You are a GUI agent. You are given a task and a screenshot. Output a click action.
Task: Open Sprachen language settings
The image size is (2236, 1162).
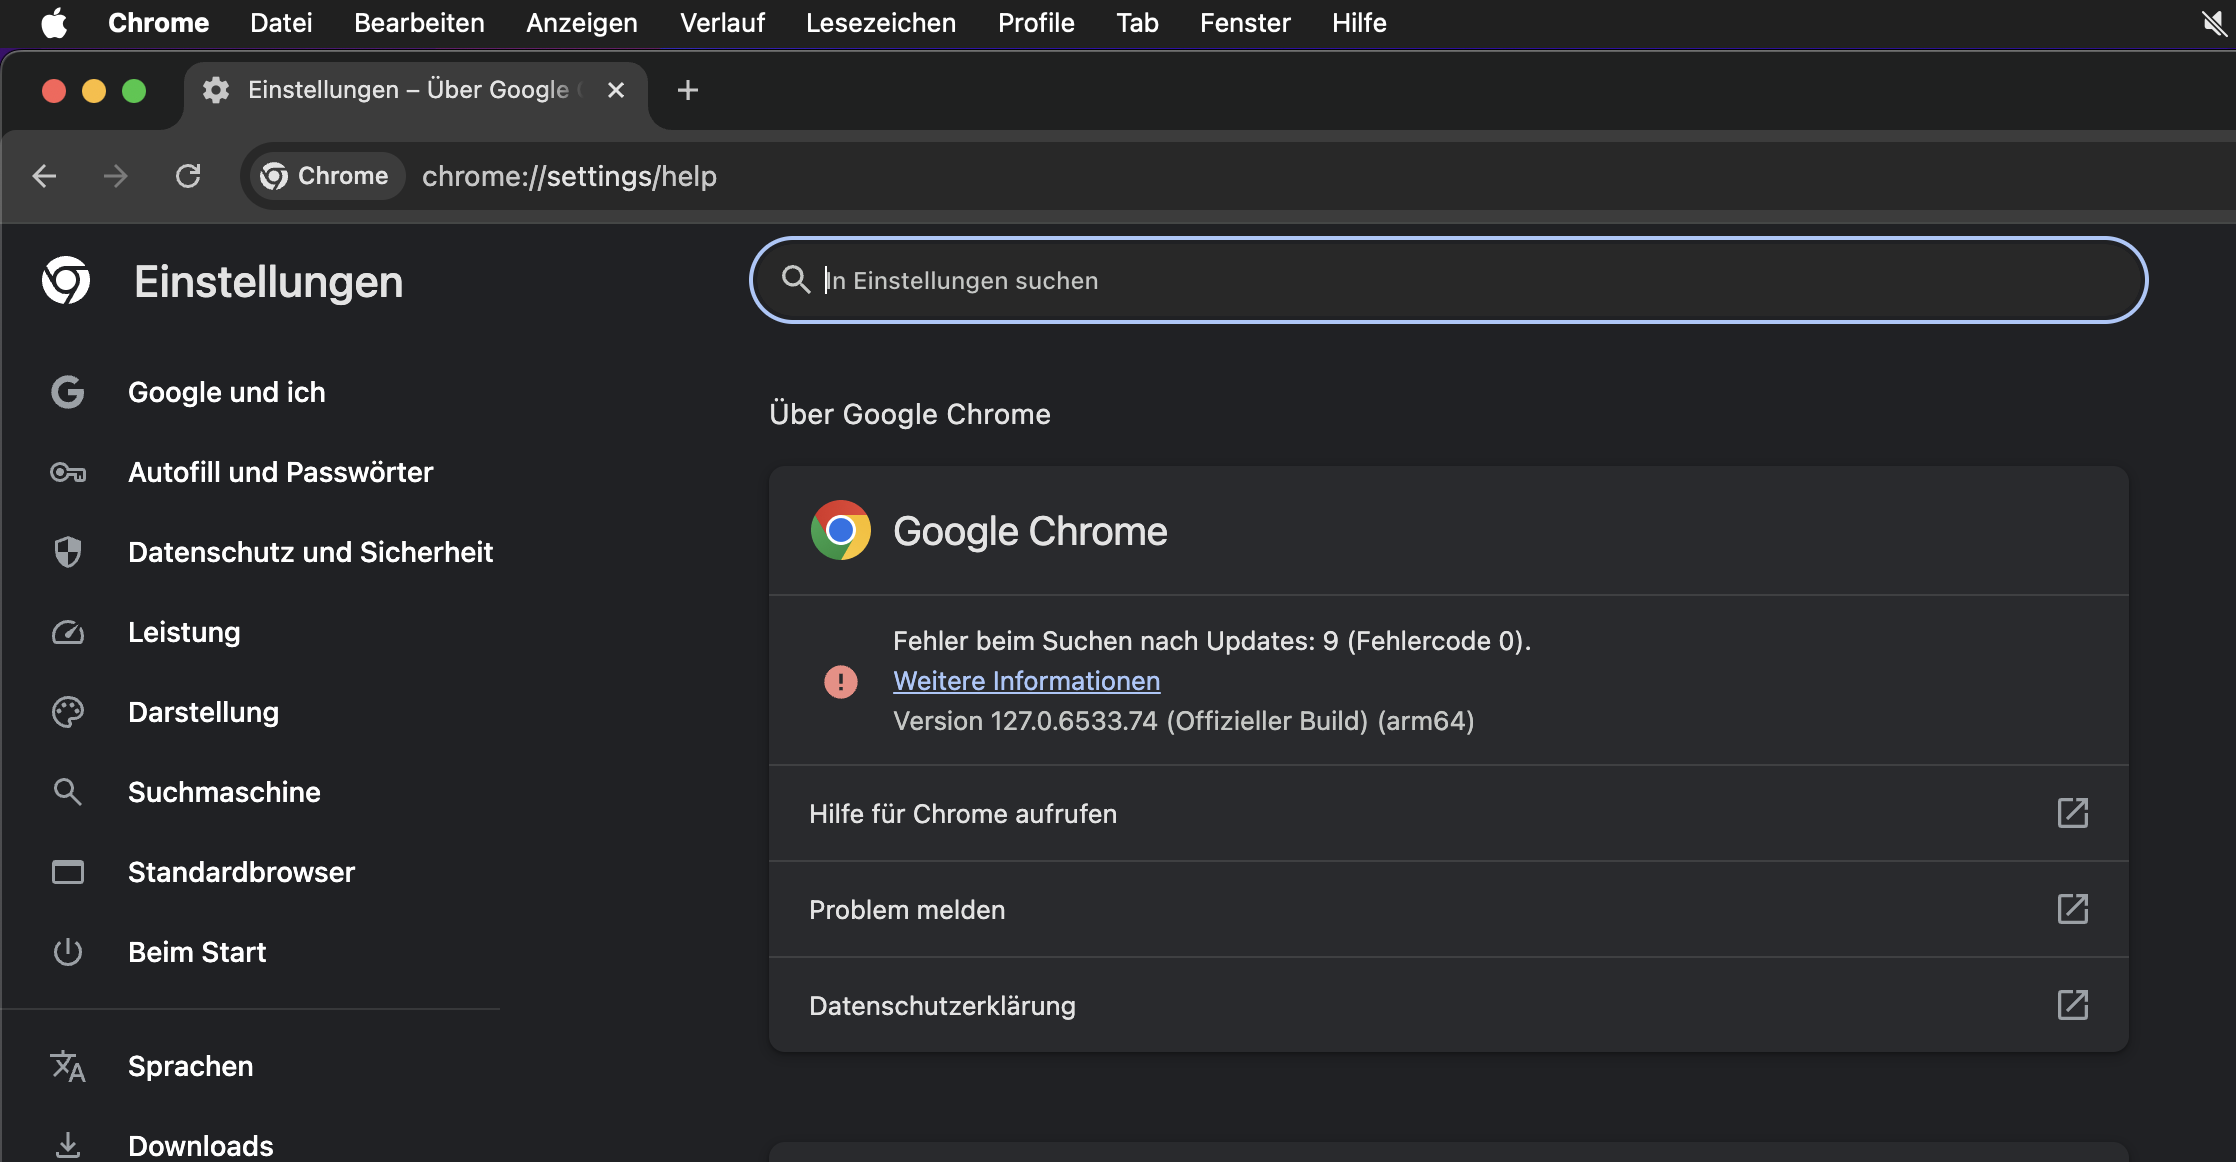(190, 1066)
